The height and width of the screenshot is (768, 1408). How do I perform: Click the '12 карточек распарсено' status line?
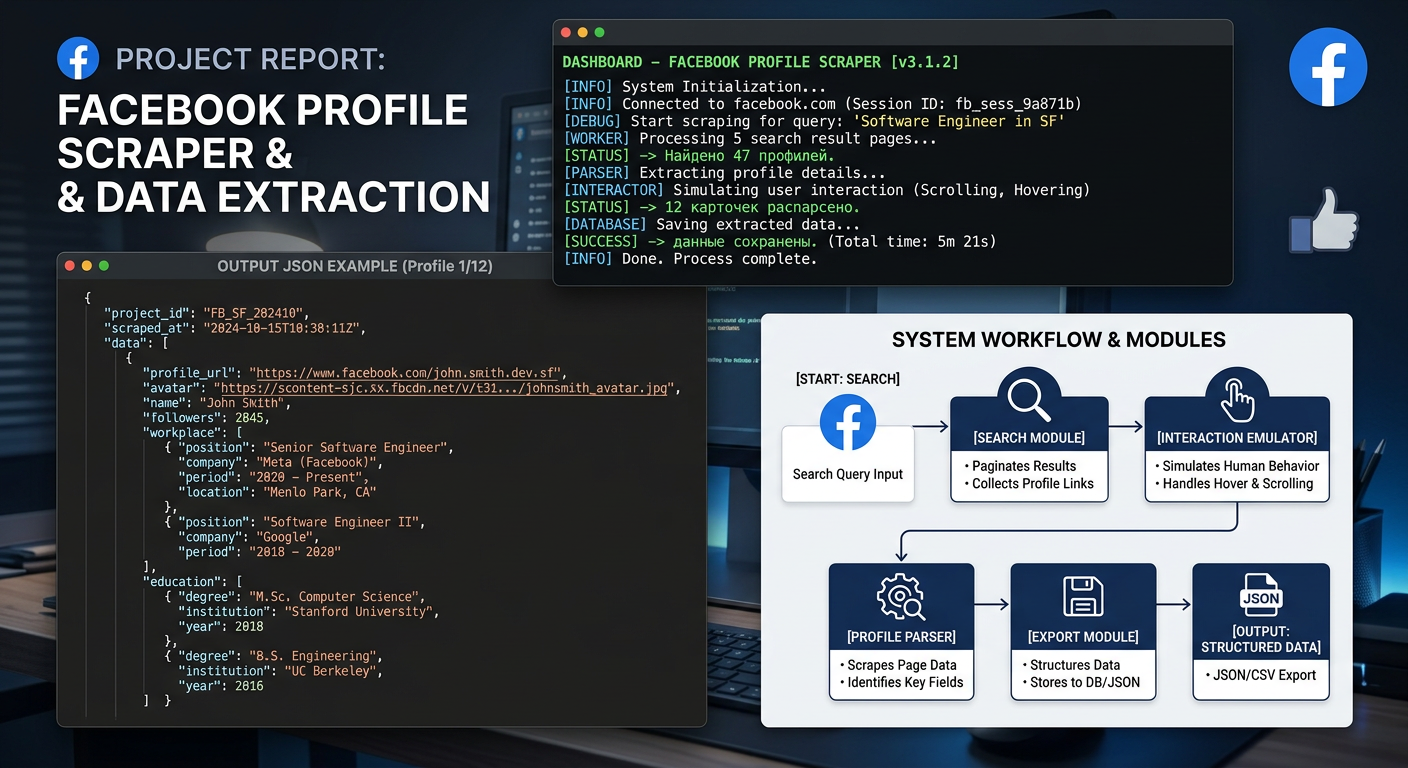[712, 207]
